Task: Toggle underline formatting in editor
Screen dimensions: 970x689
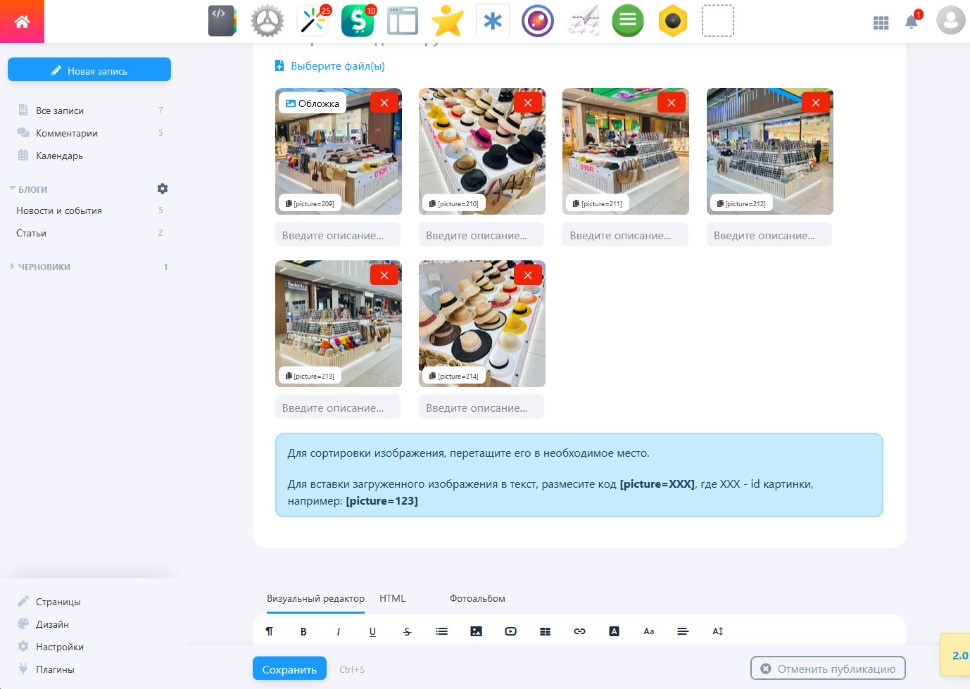Action: pyautogui.click(x=372, y=631)
